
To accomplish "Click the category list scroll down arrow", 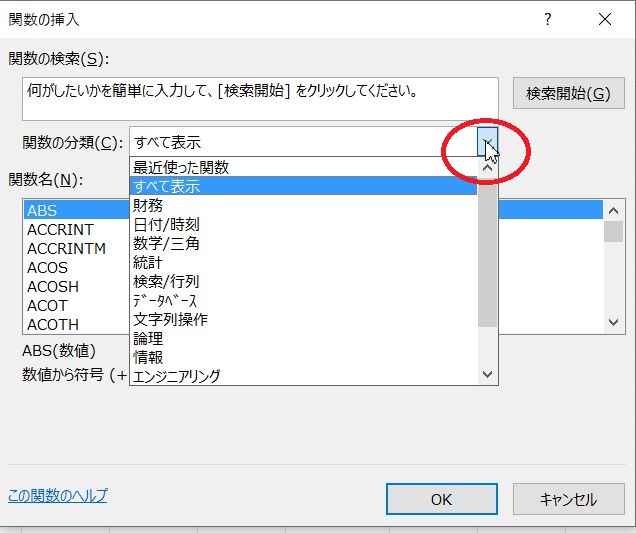I will 488,374.
